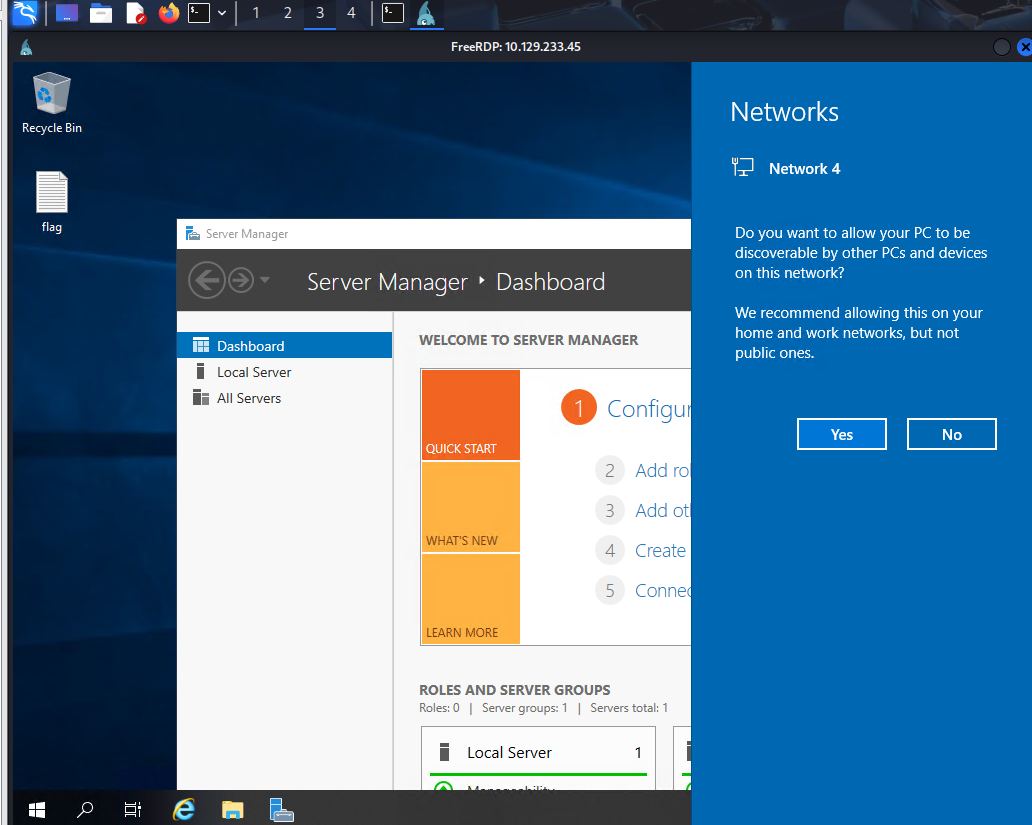The image size is (1032, 825).
Task: Click Server Manager window title icon
Action: tap(192, 234)
